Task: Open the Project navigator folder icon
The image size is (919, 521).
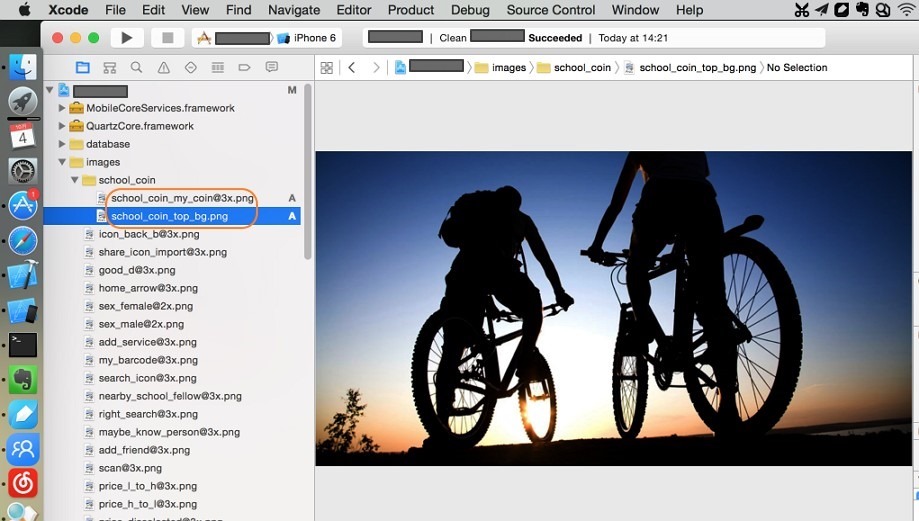Action: 83,68
